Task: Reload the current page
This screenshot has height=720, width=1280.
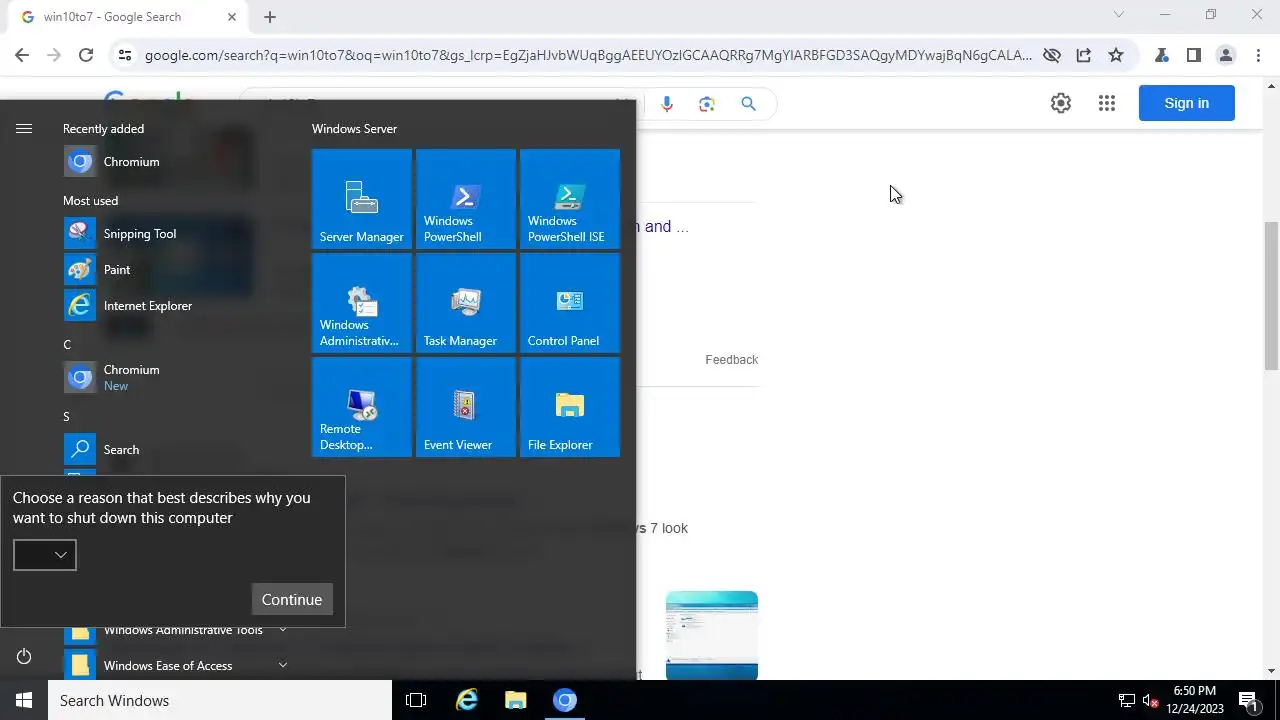Action: 86,55
